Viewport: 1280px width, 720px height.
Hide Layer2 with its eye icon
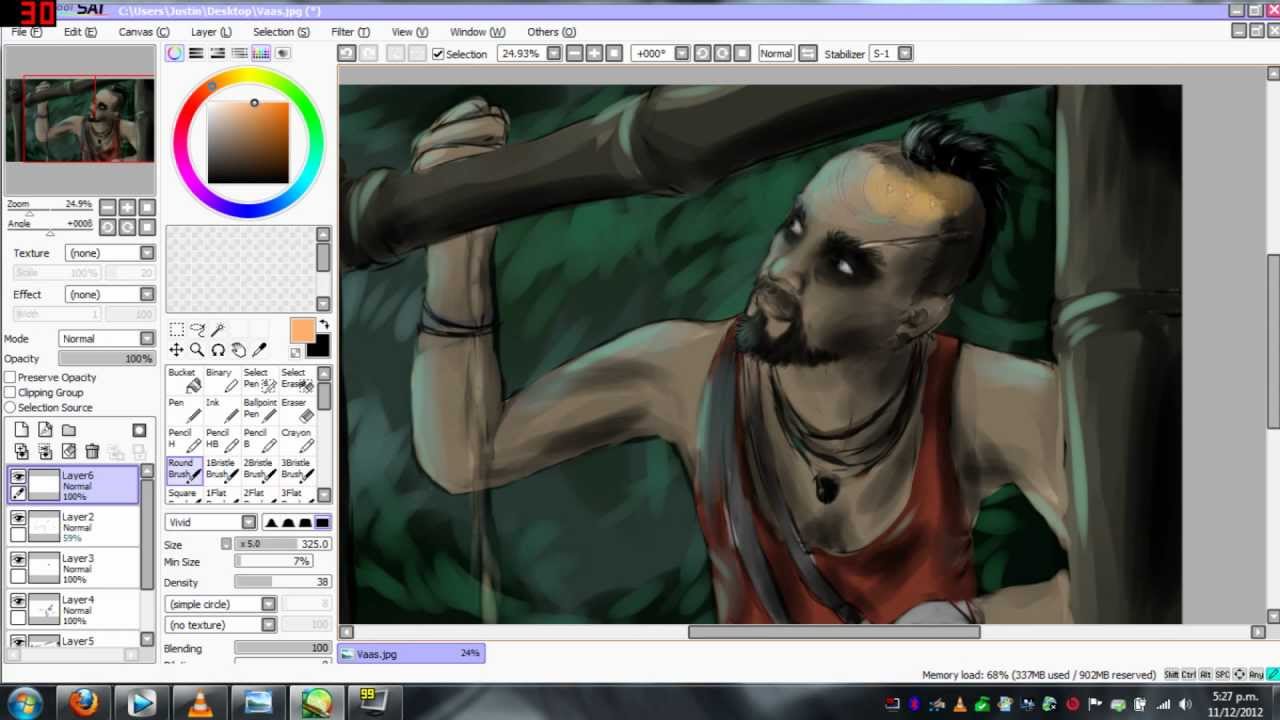point(18,518)
